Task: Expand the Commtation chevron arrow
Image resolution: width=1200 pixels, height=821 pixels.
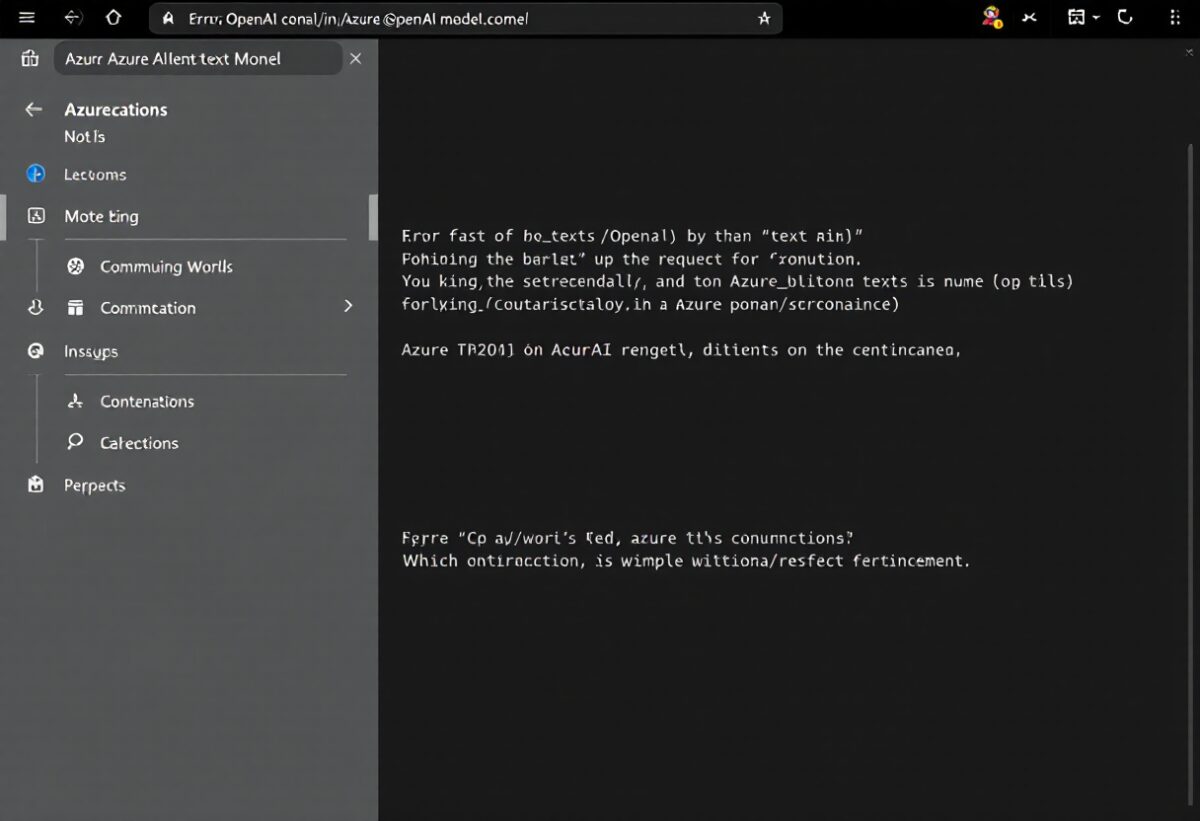Action: [x=348, y=306]
